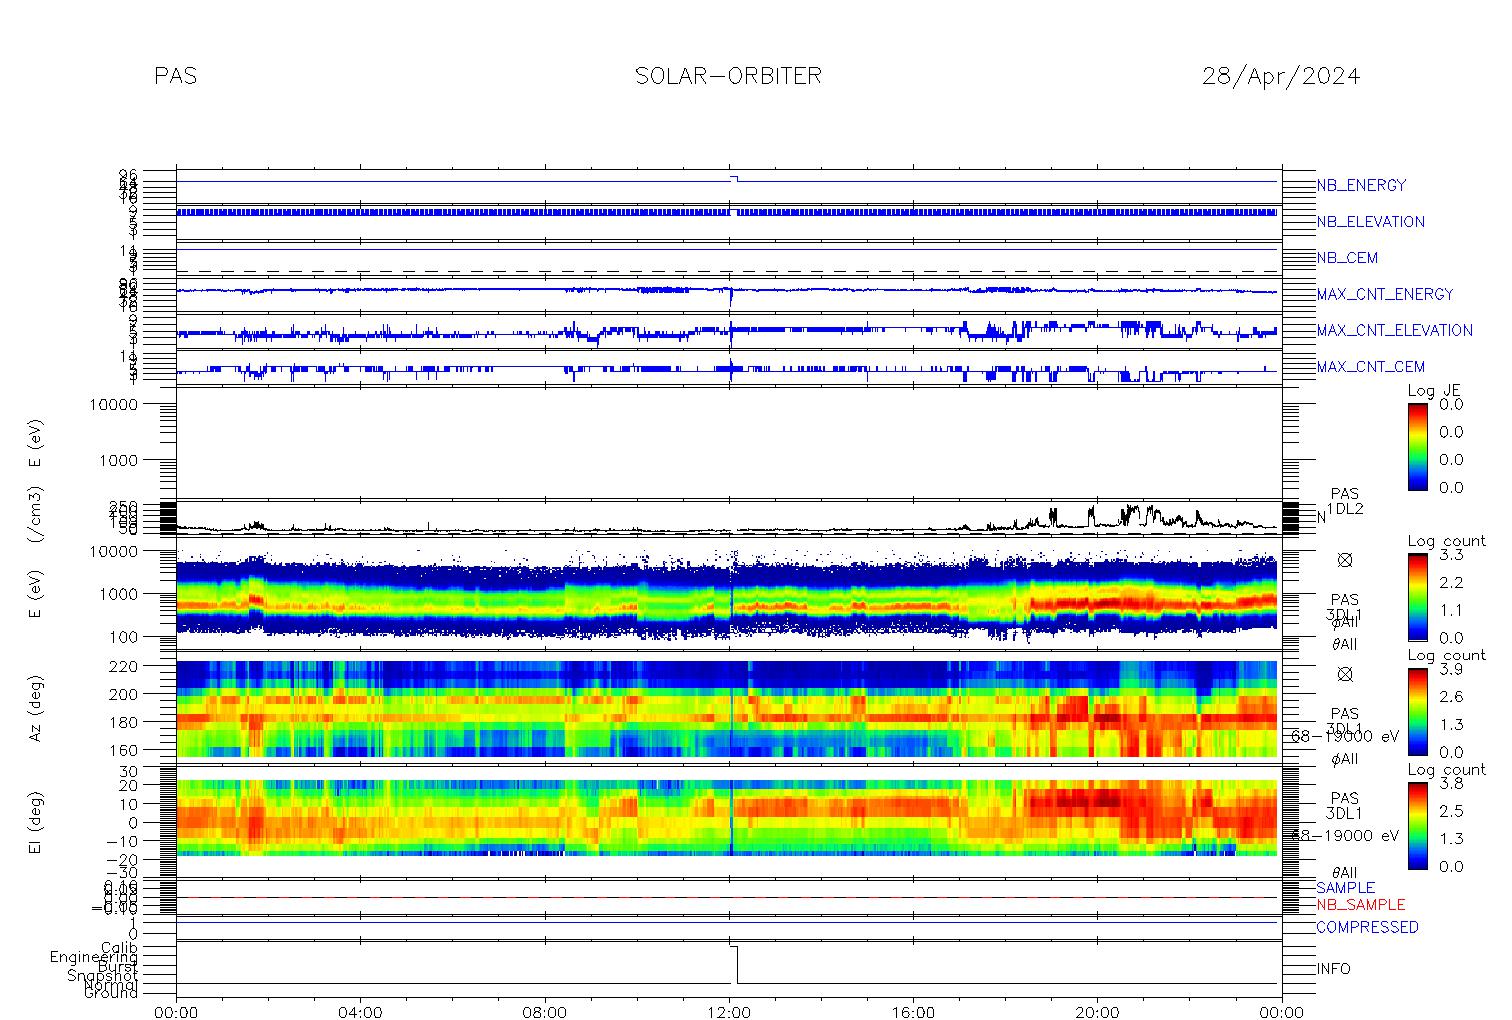Click the blue SAMPLE label
Viewport: 1512px width, 1020px height.
[1345, 888]
